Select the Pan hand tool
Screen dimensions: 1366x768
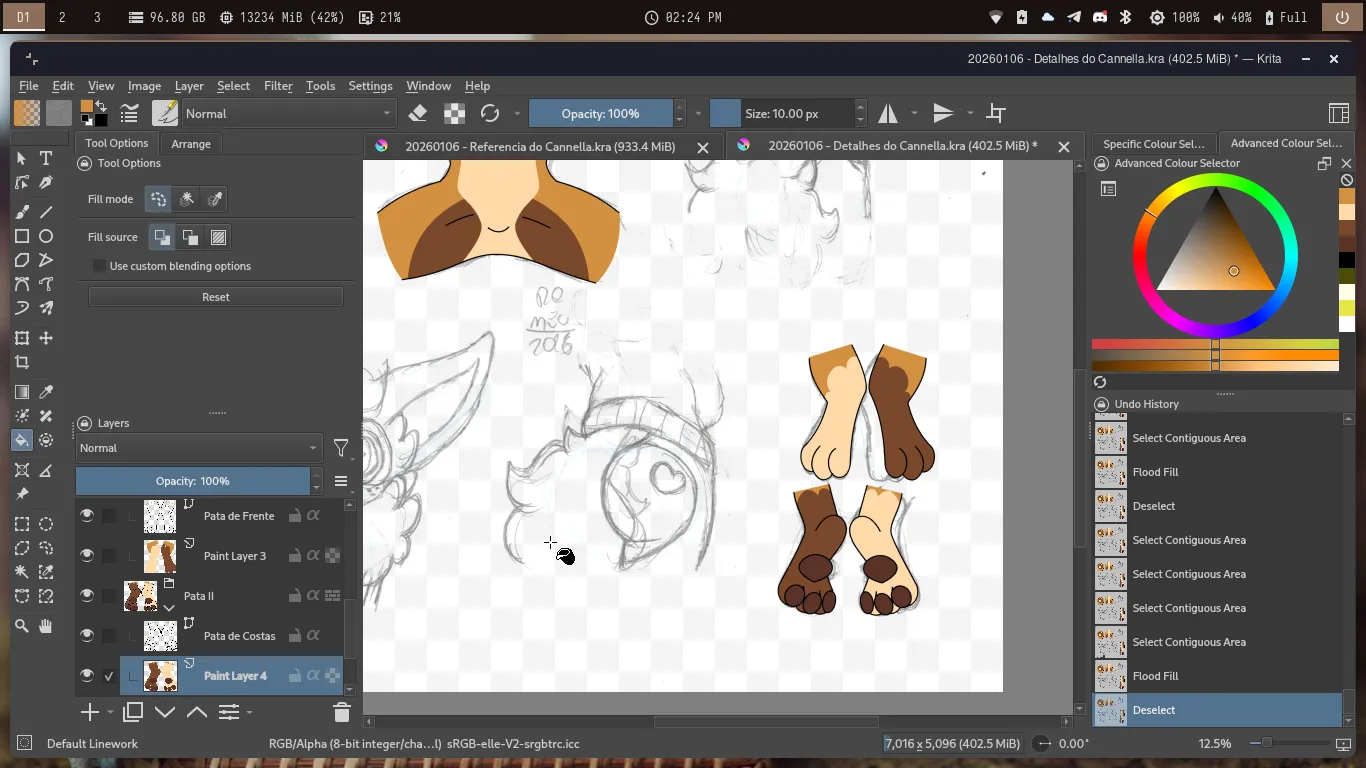point(46,626)
